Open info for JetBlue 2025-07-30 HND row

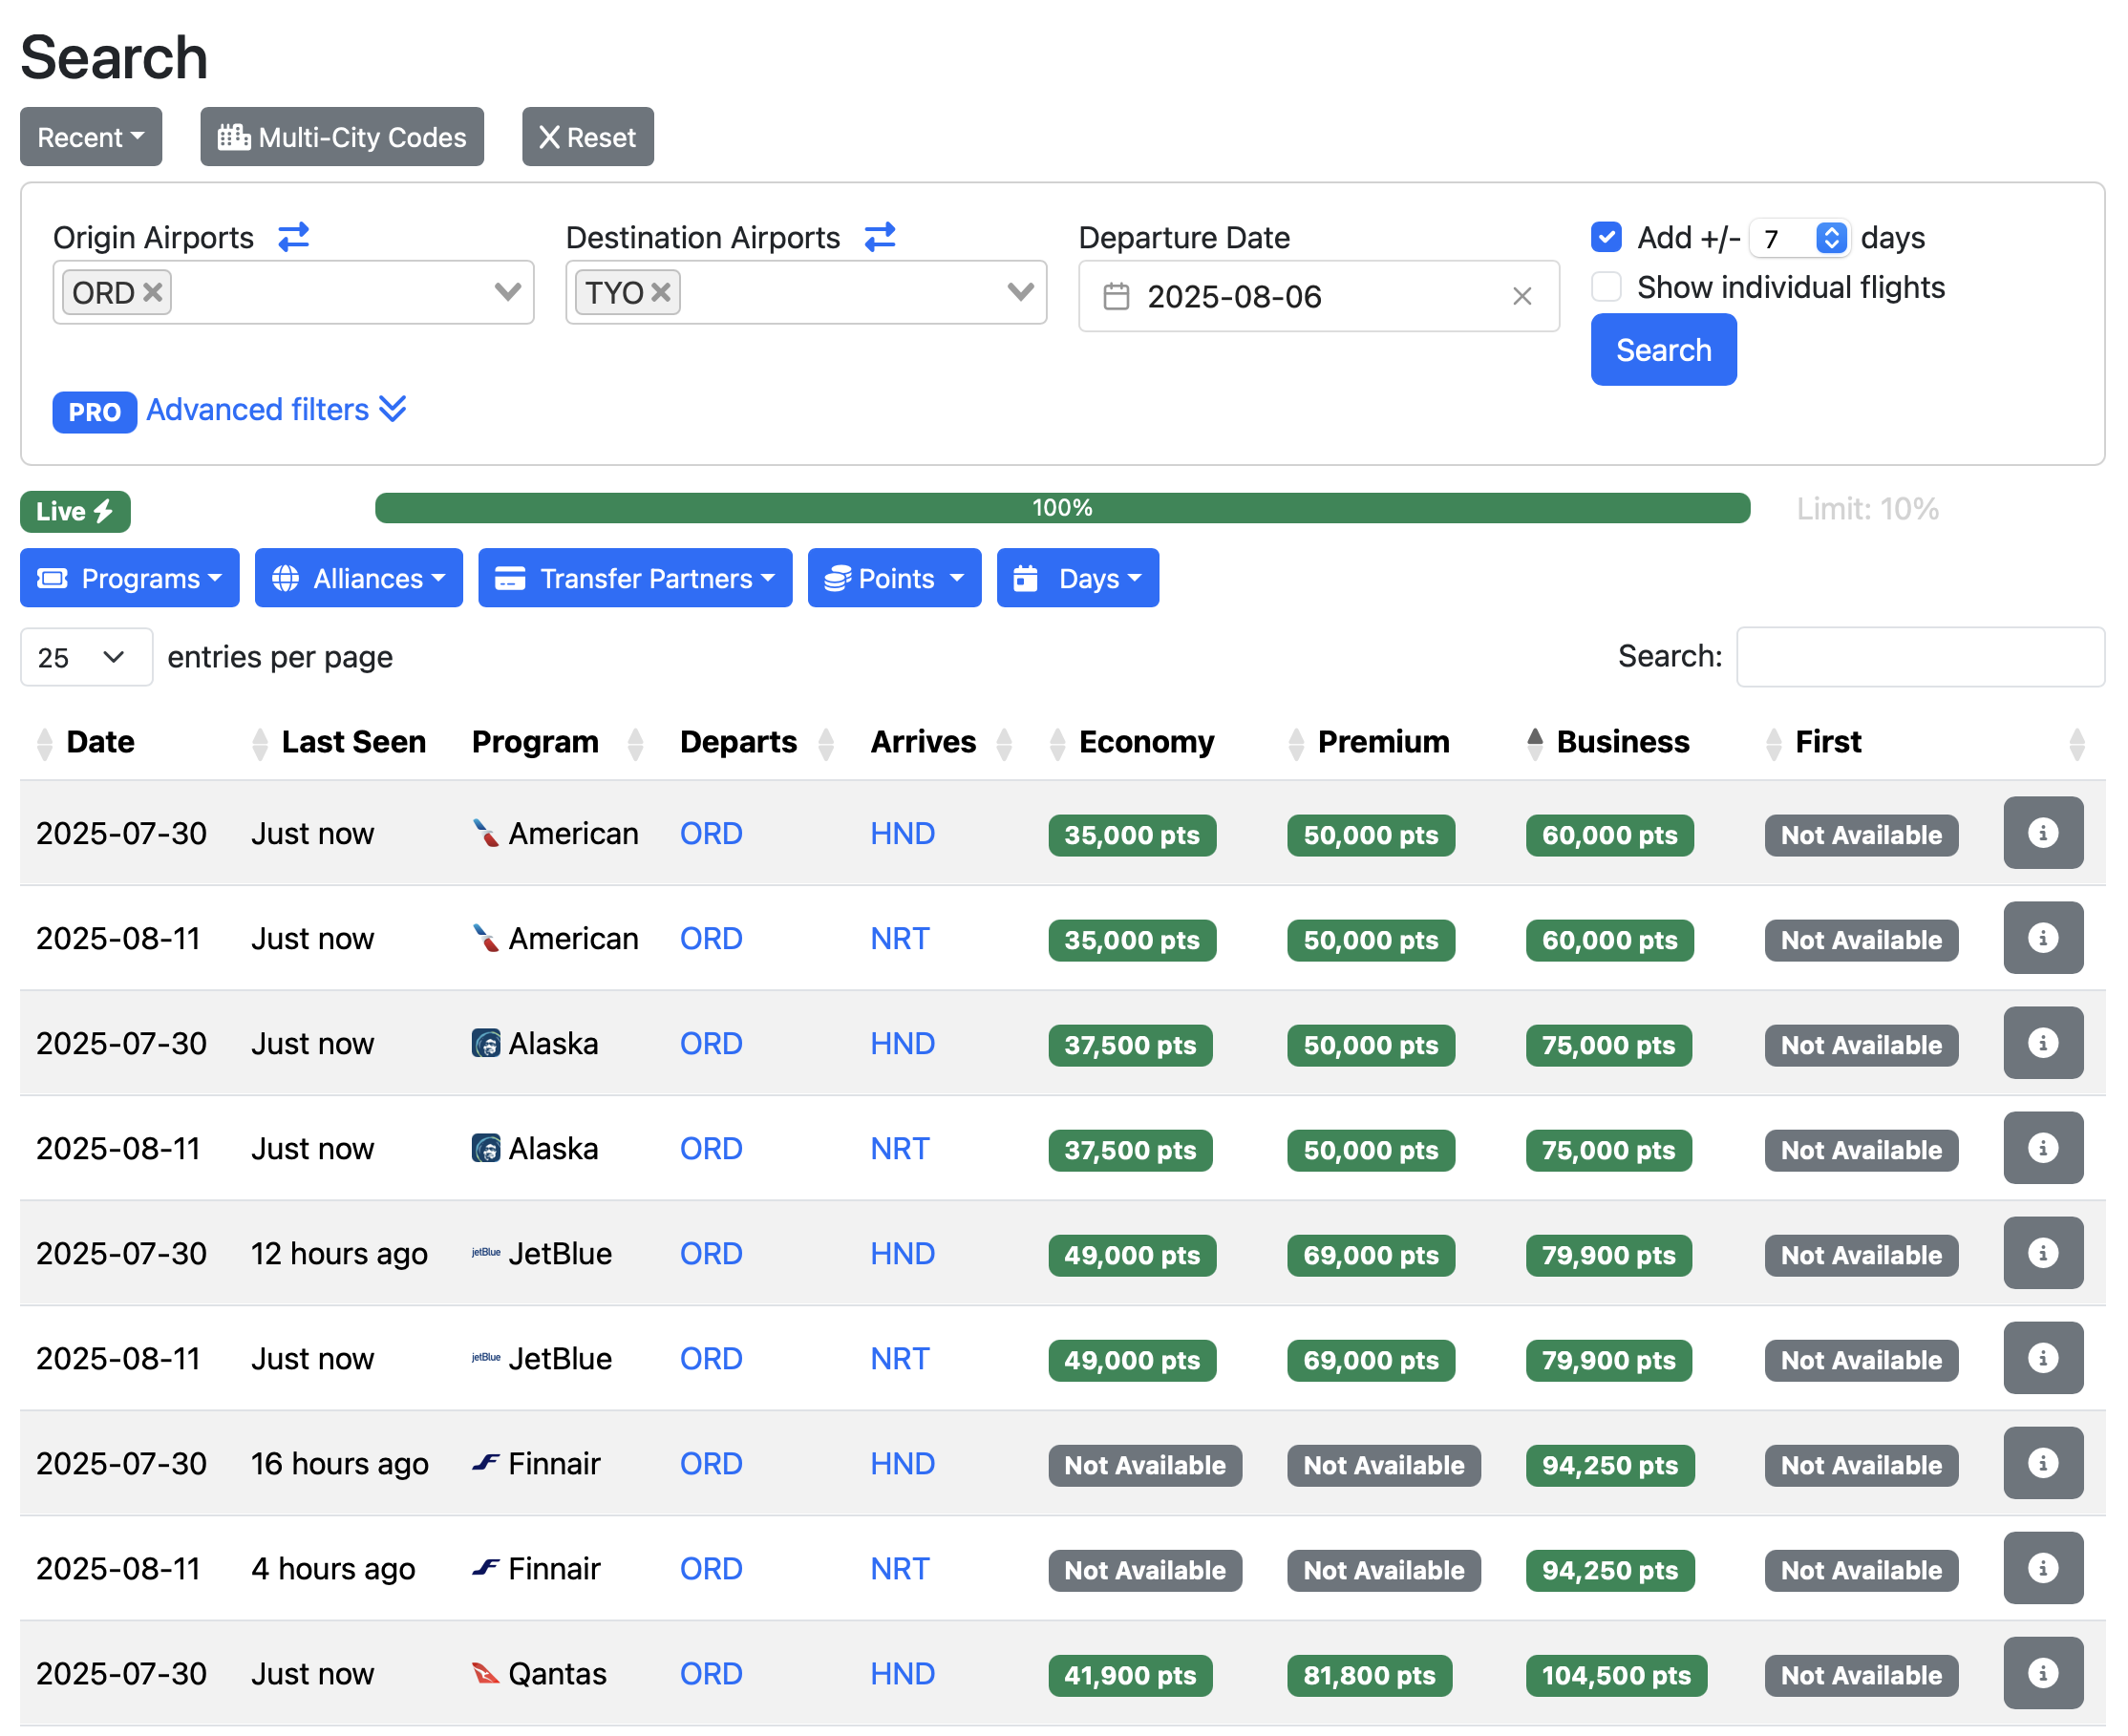click(x=2043, y=1253)
